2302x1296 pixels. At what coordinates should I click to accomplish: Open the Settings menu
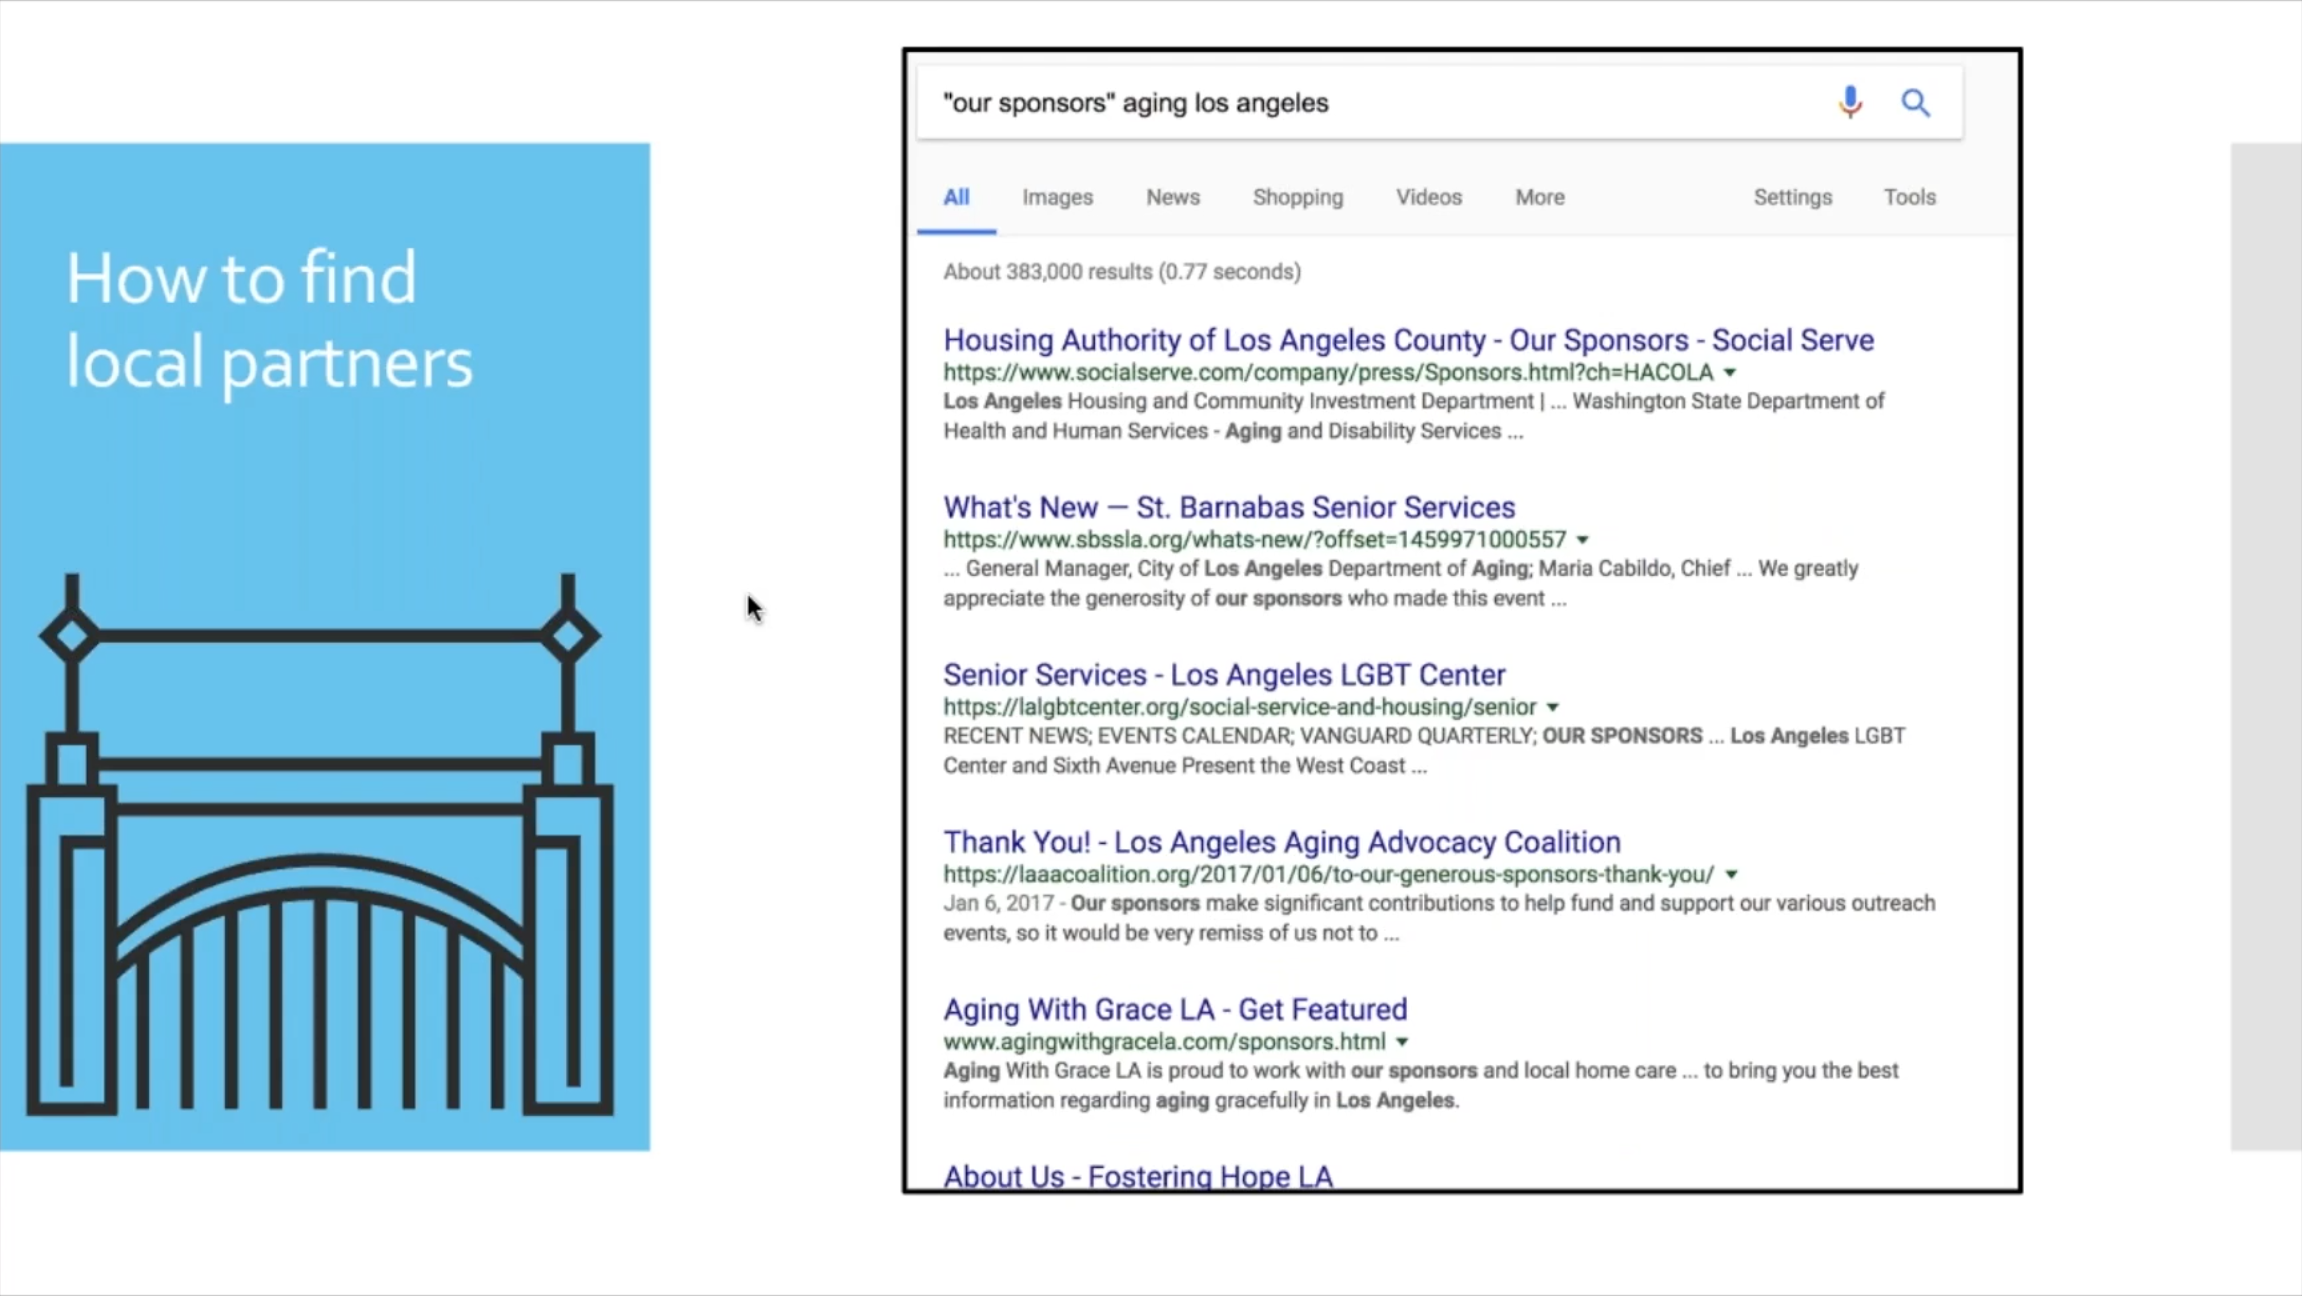pyautogui.click(x=1792, y=197)
